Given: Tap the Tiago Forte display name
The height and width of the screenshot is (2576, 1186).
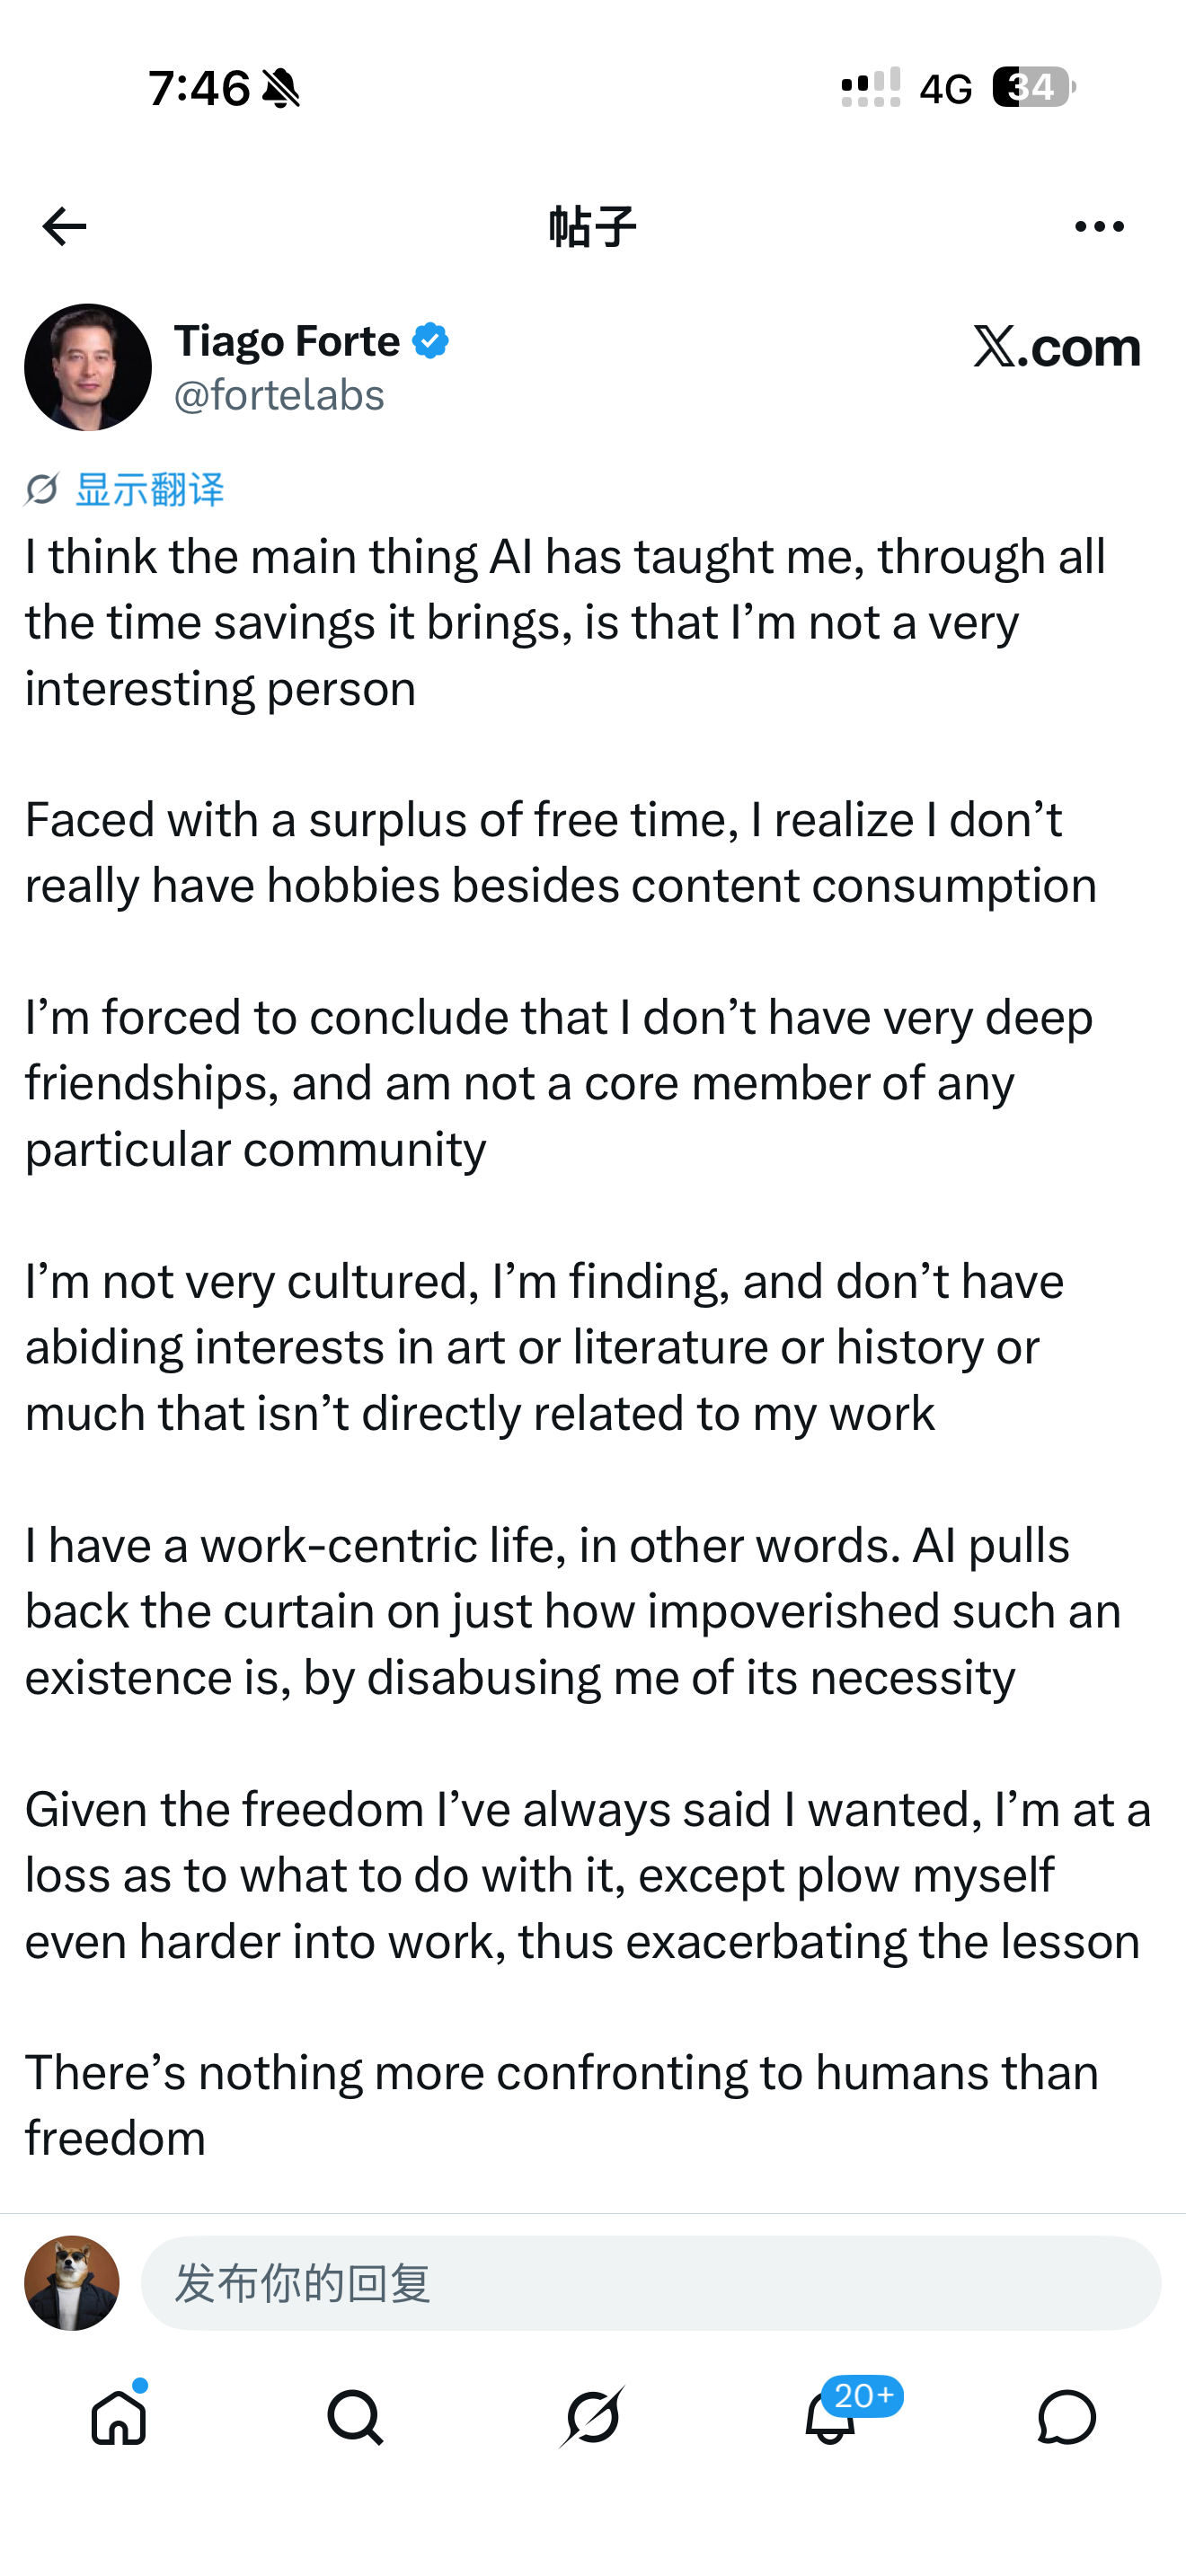Looking at the screenshot, I should (287, 341).
